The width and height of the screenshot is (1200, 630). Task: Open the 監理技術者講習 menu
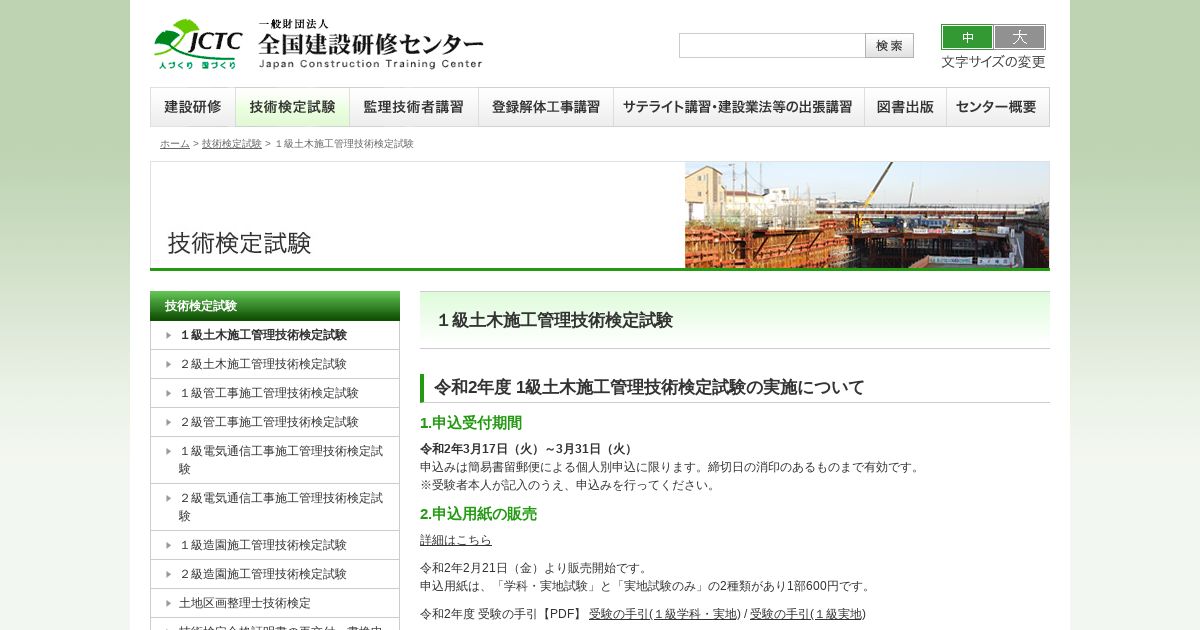[414, 107]
